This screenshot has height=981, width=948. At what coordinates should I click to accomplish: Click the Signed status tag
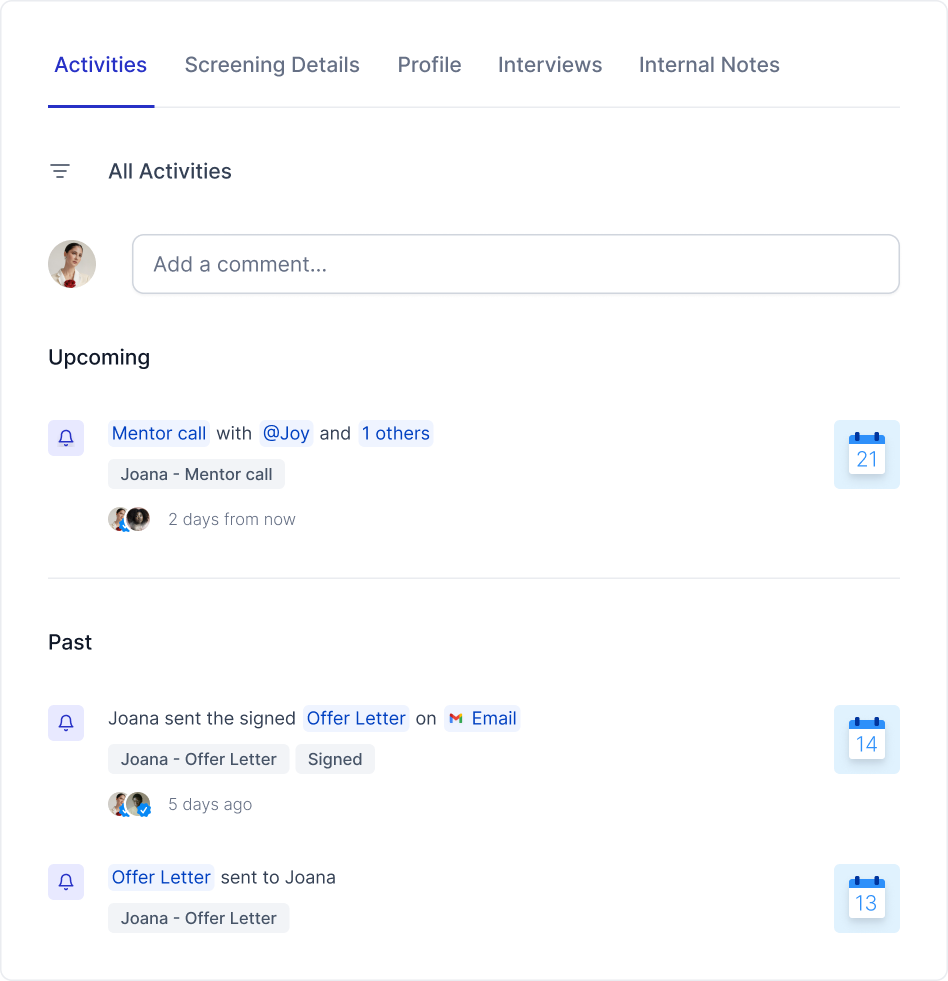[335, 759]
